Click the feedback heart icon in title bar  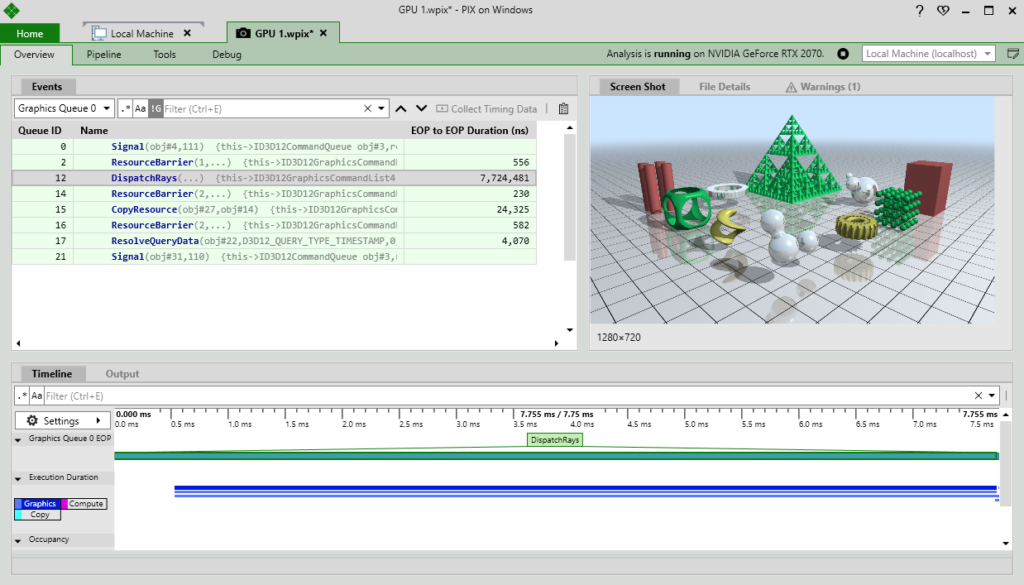click(x=942, y=11)
